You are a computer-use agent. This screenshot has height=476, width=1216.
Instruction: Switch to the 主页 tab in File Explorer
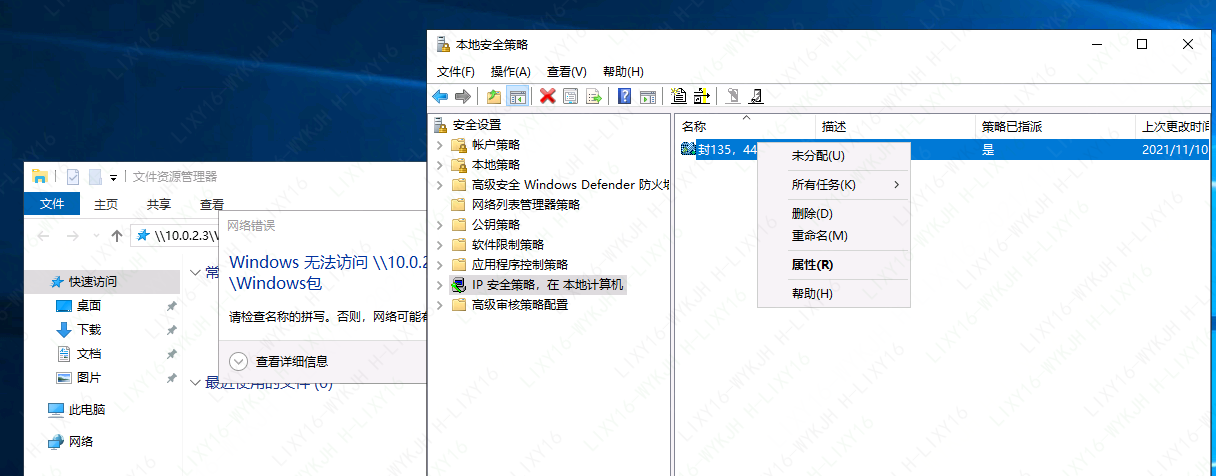click(x=106, y=204)
